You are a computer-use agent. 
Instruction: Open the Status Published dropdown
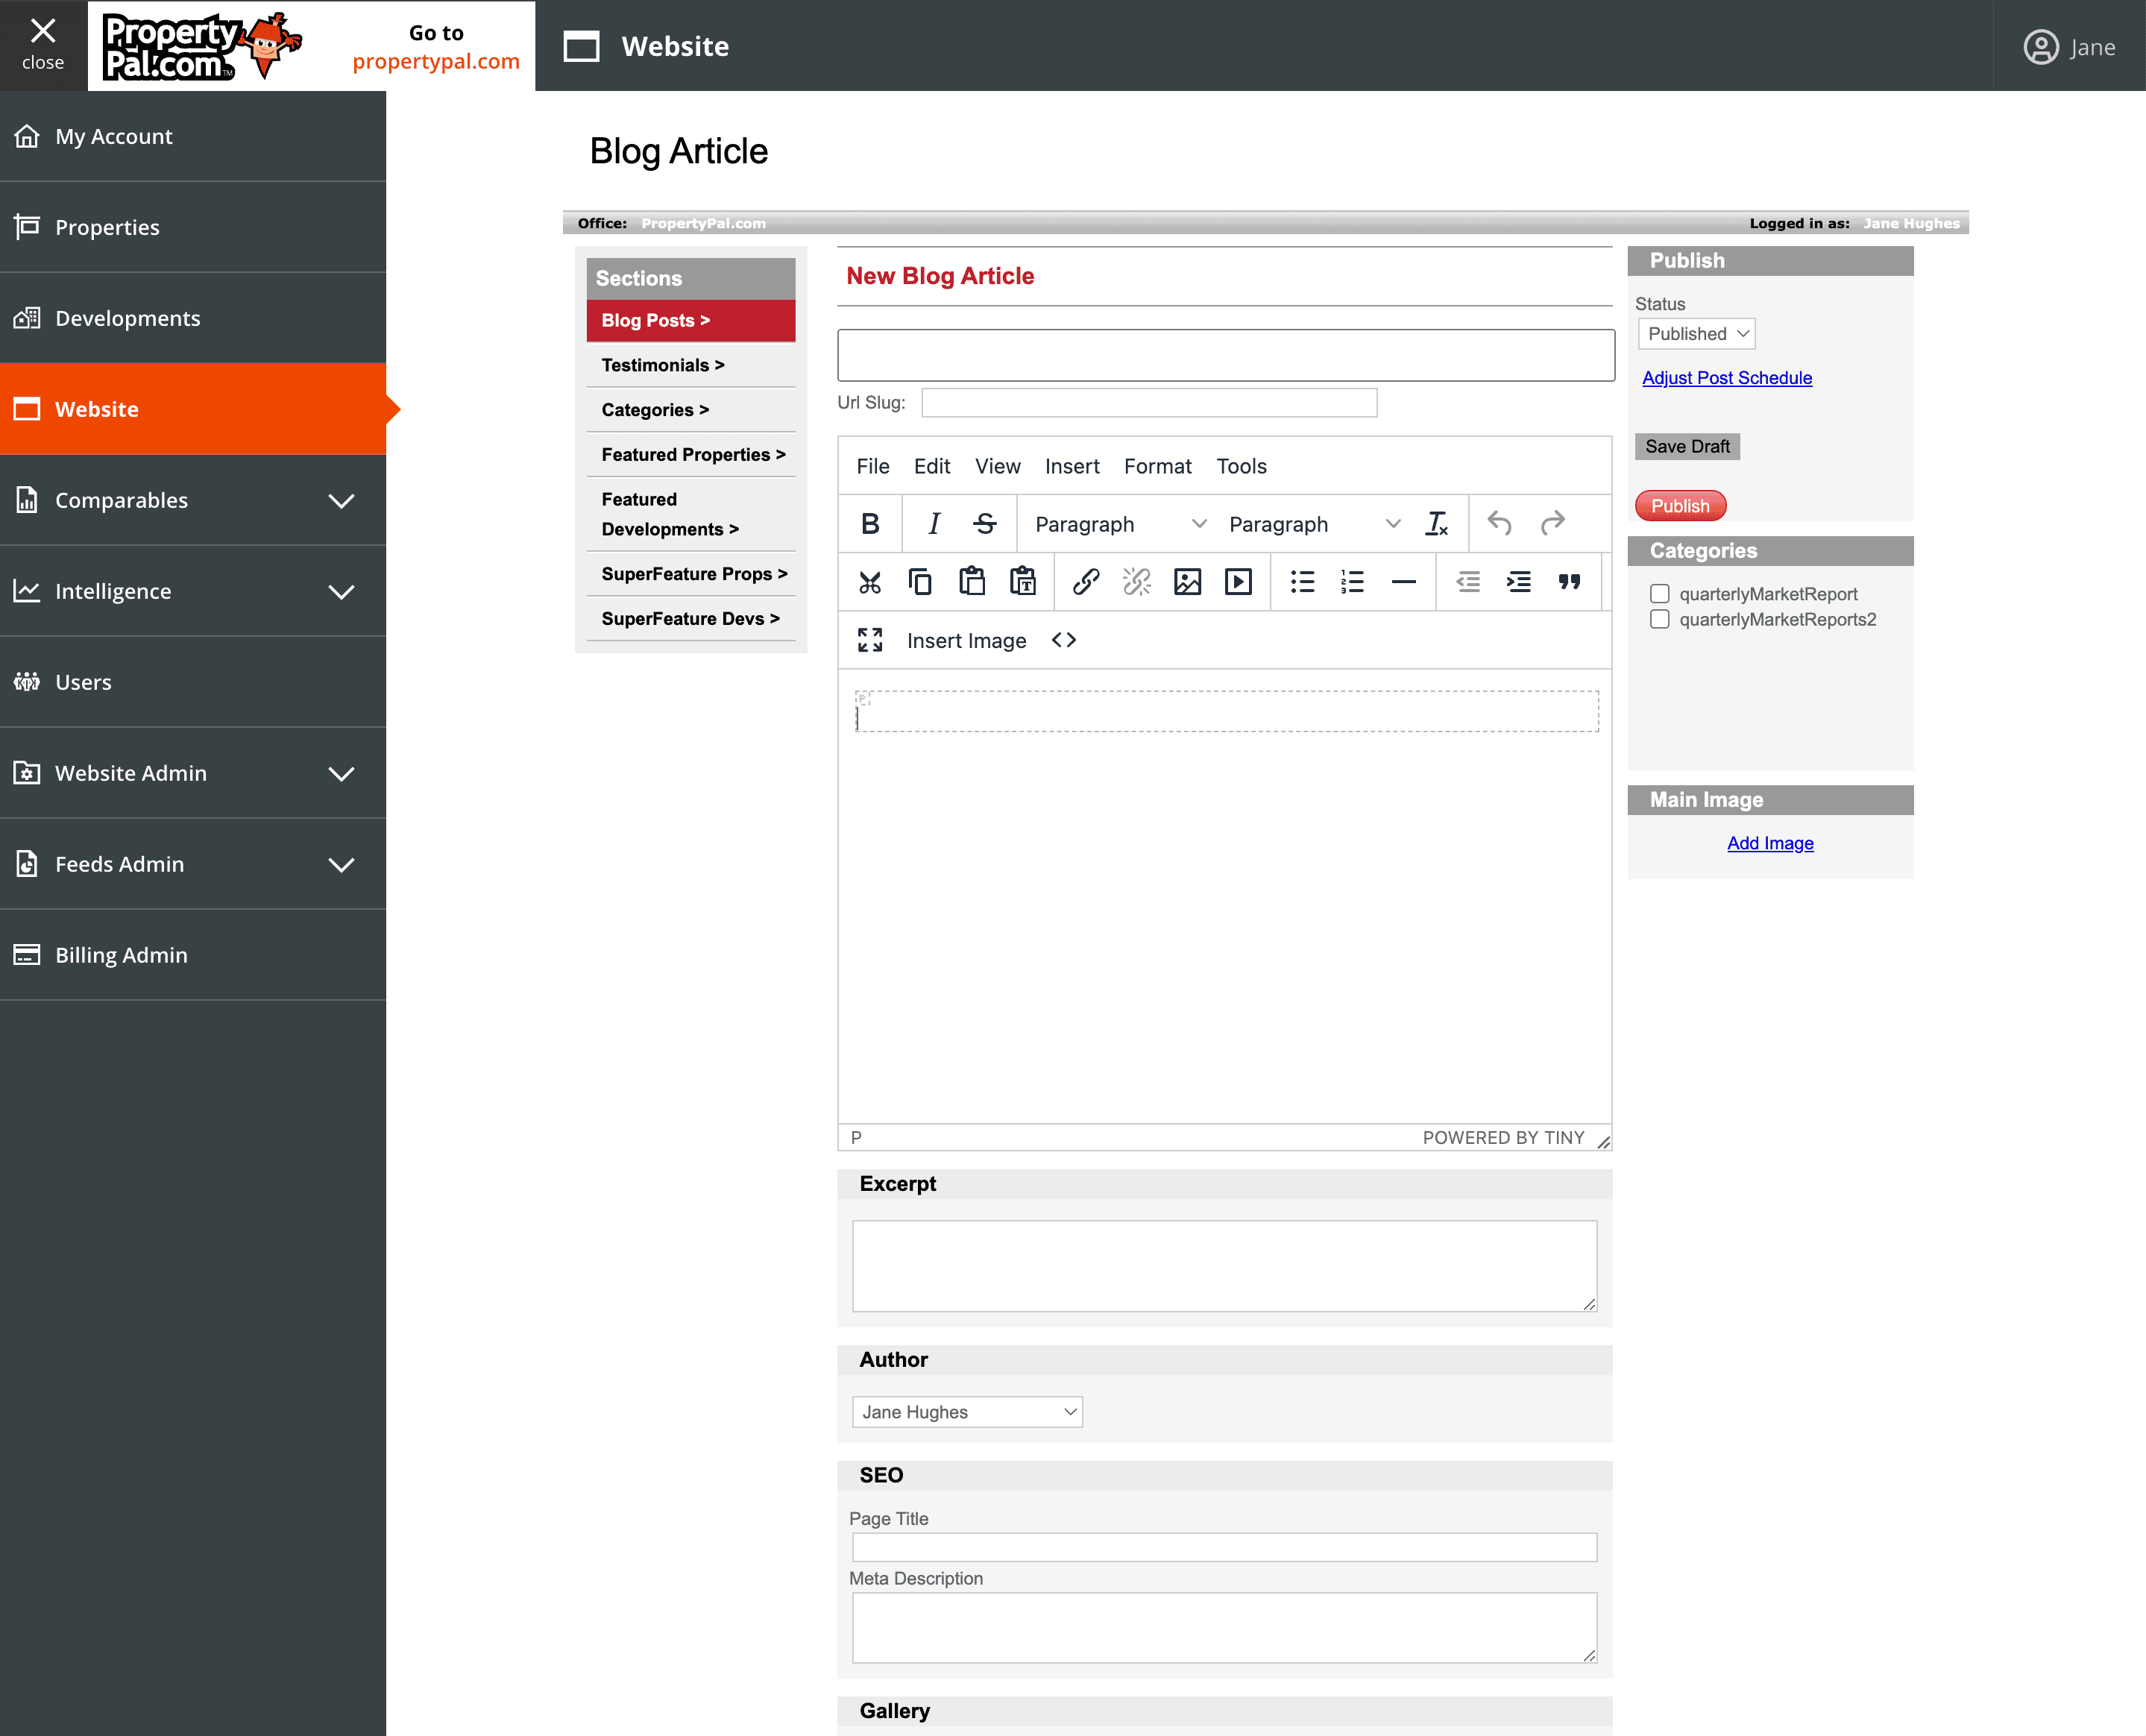pos(1696,334)
